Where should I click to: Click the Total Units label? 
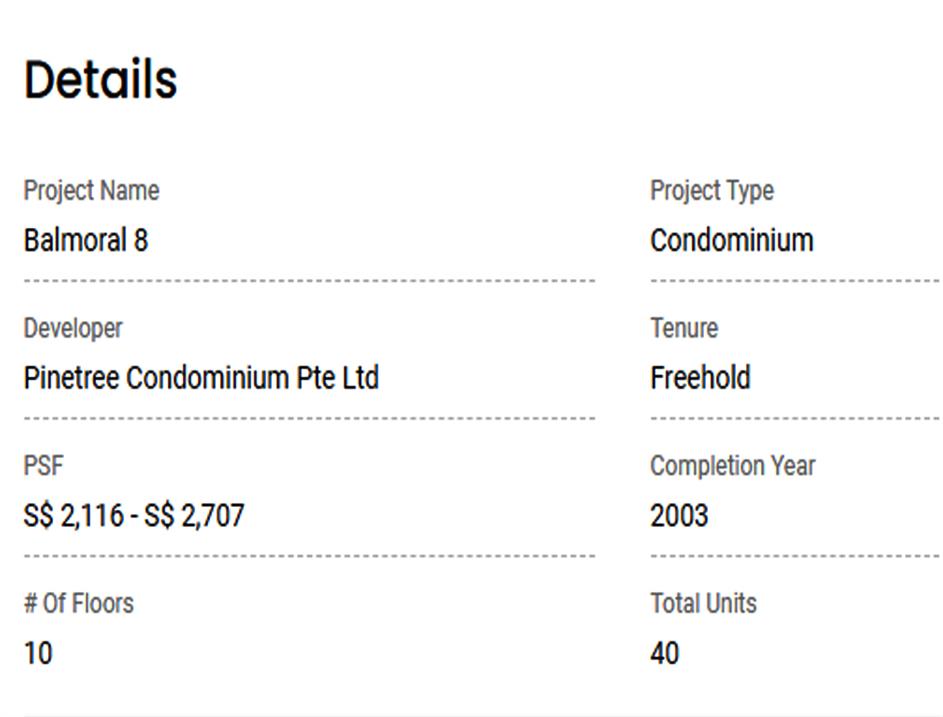click(x=703, y=603)
